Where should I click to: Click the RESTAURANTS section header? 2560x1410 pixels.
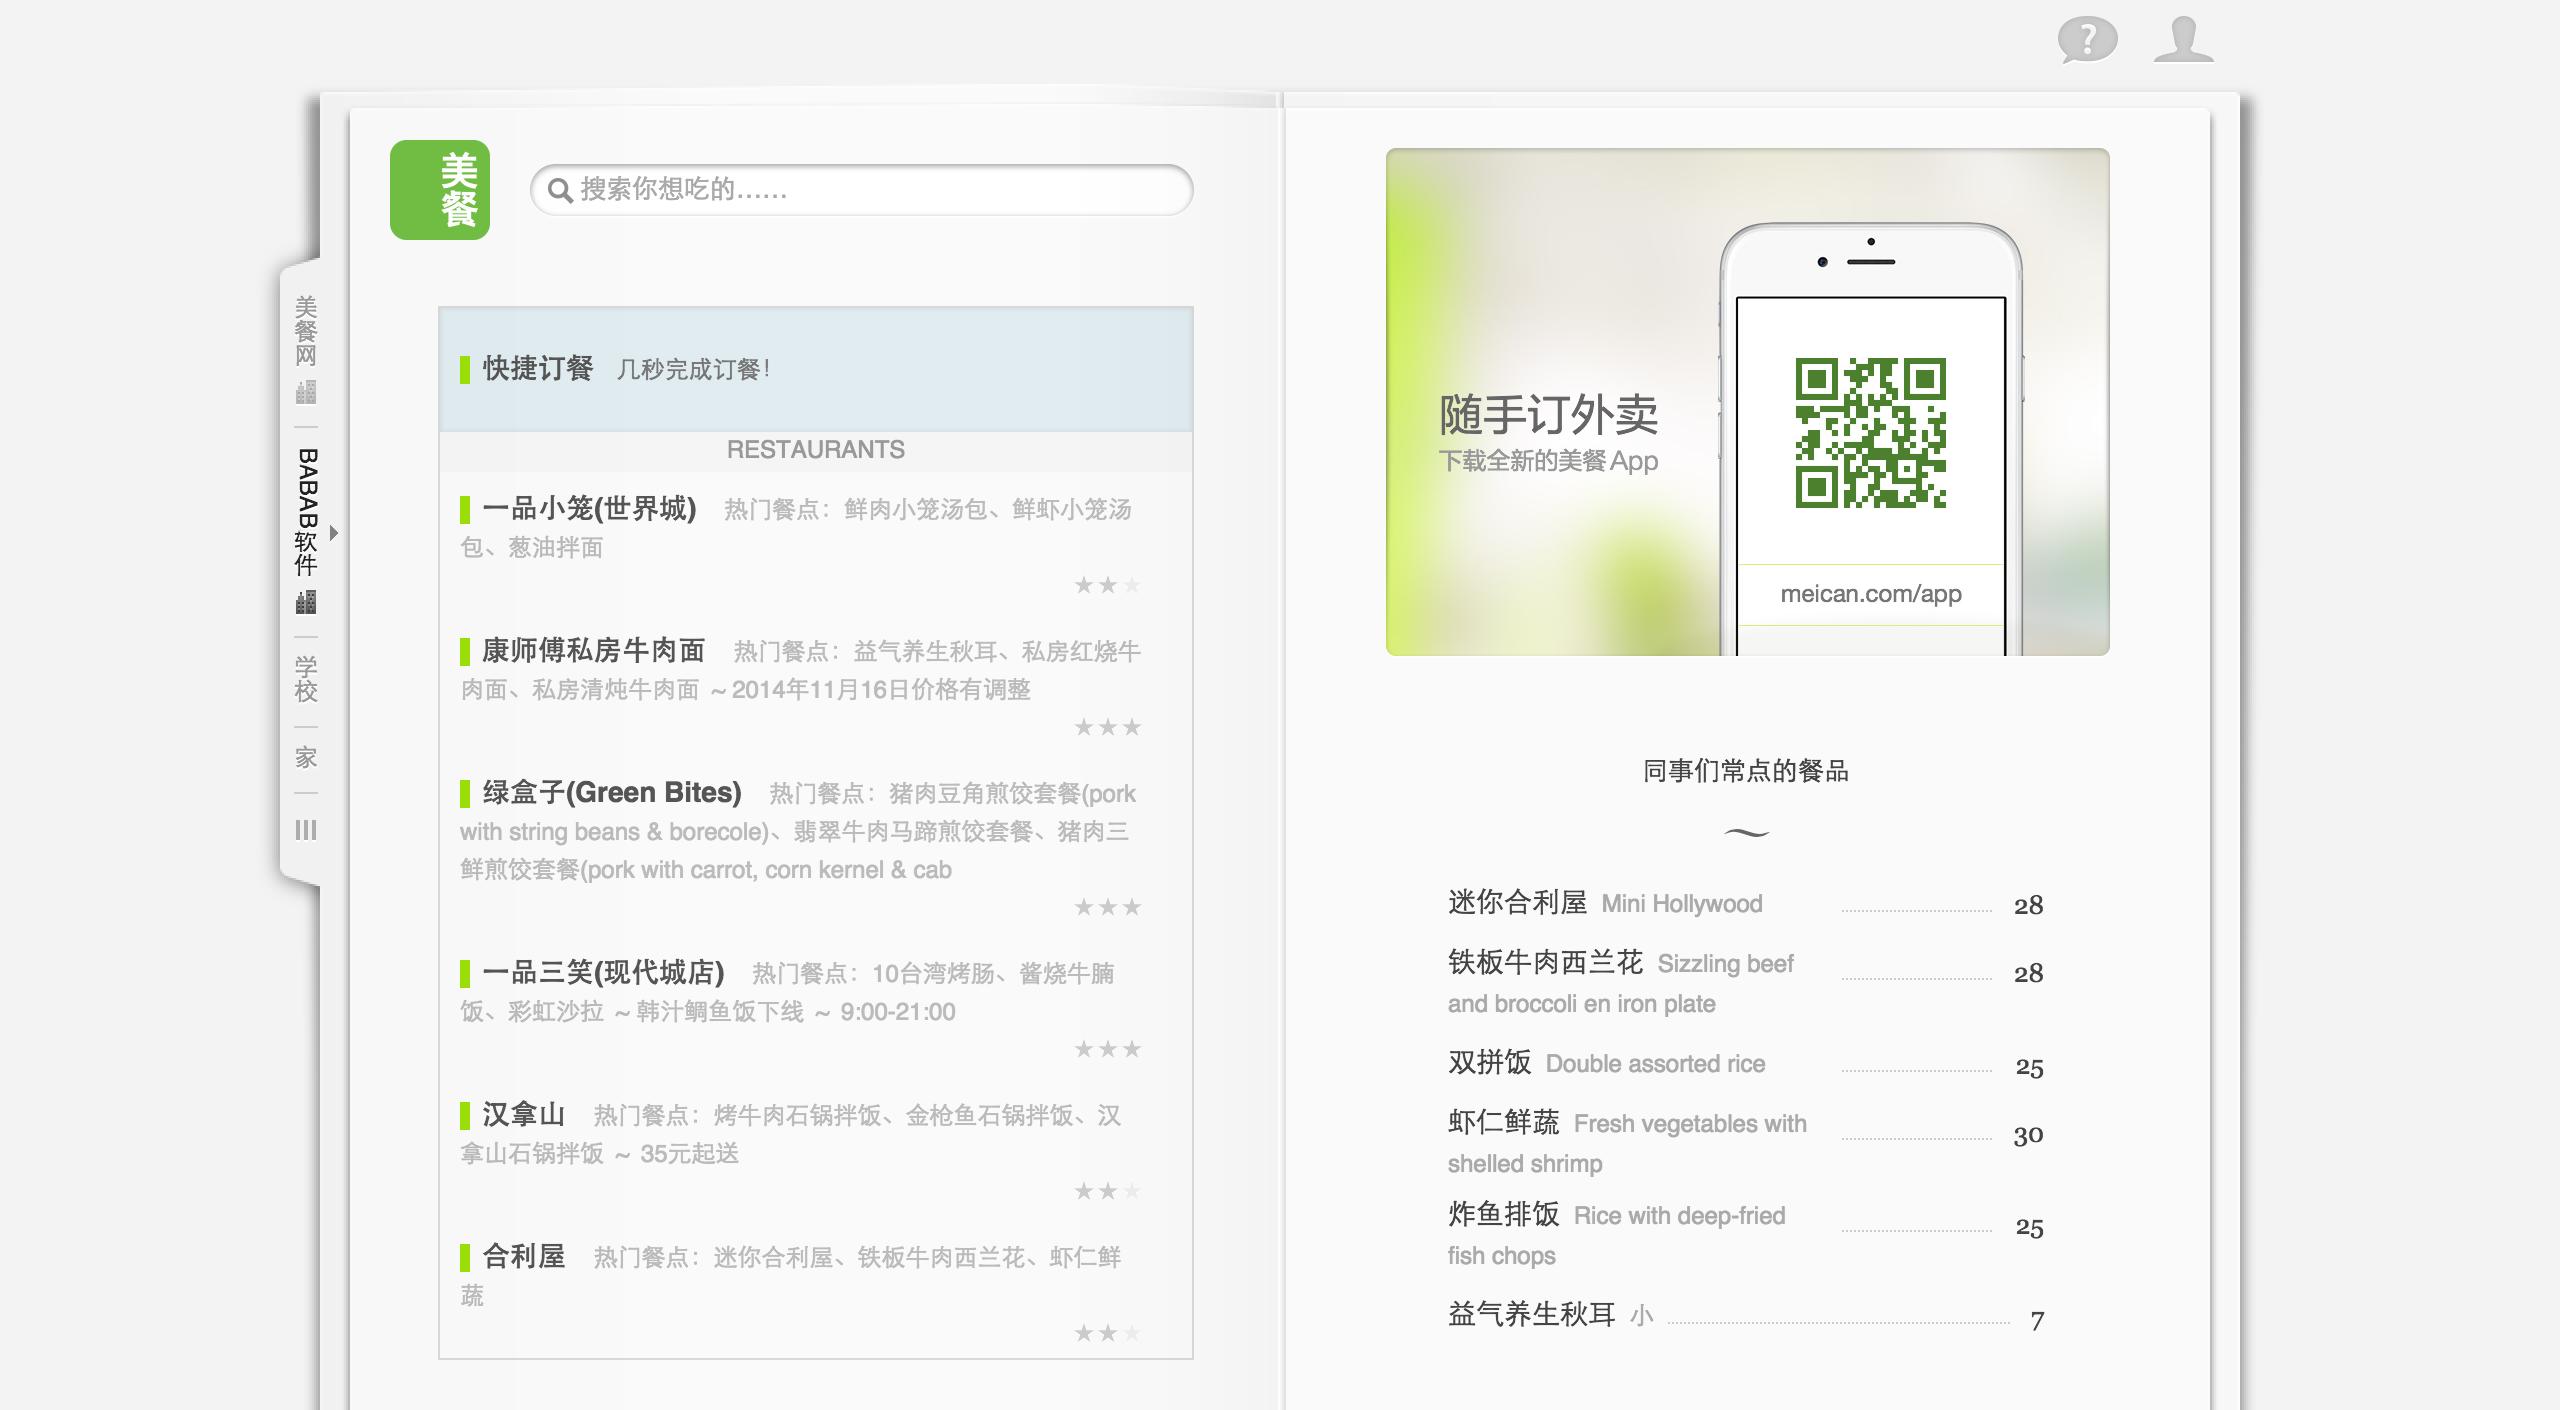816,450
